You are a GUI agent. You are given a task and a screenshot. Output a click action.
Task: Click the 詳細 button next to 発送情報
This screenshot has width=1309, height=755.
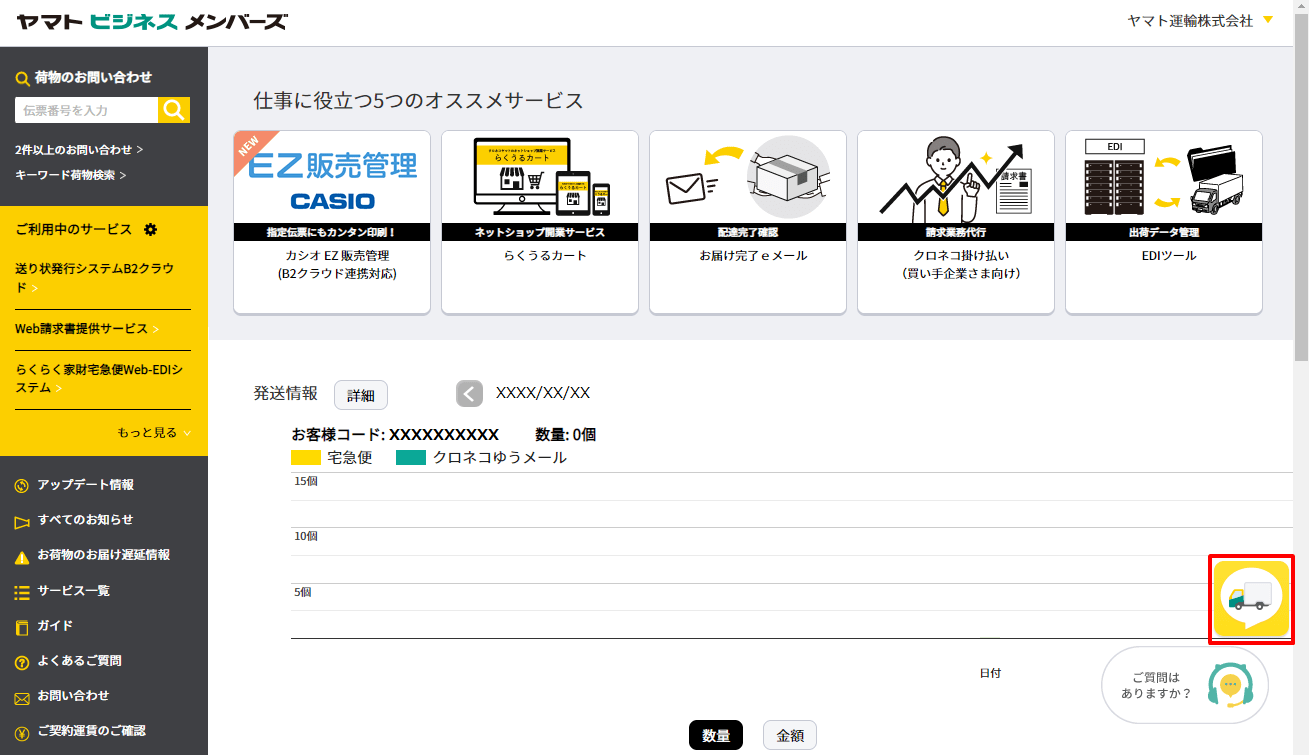pyautogui.click(x=360, y=394)
